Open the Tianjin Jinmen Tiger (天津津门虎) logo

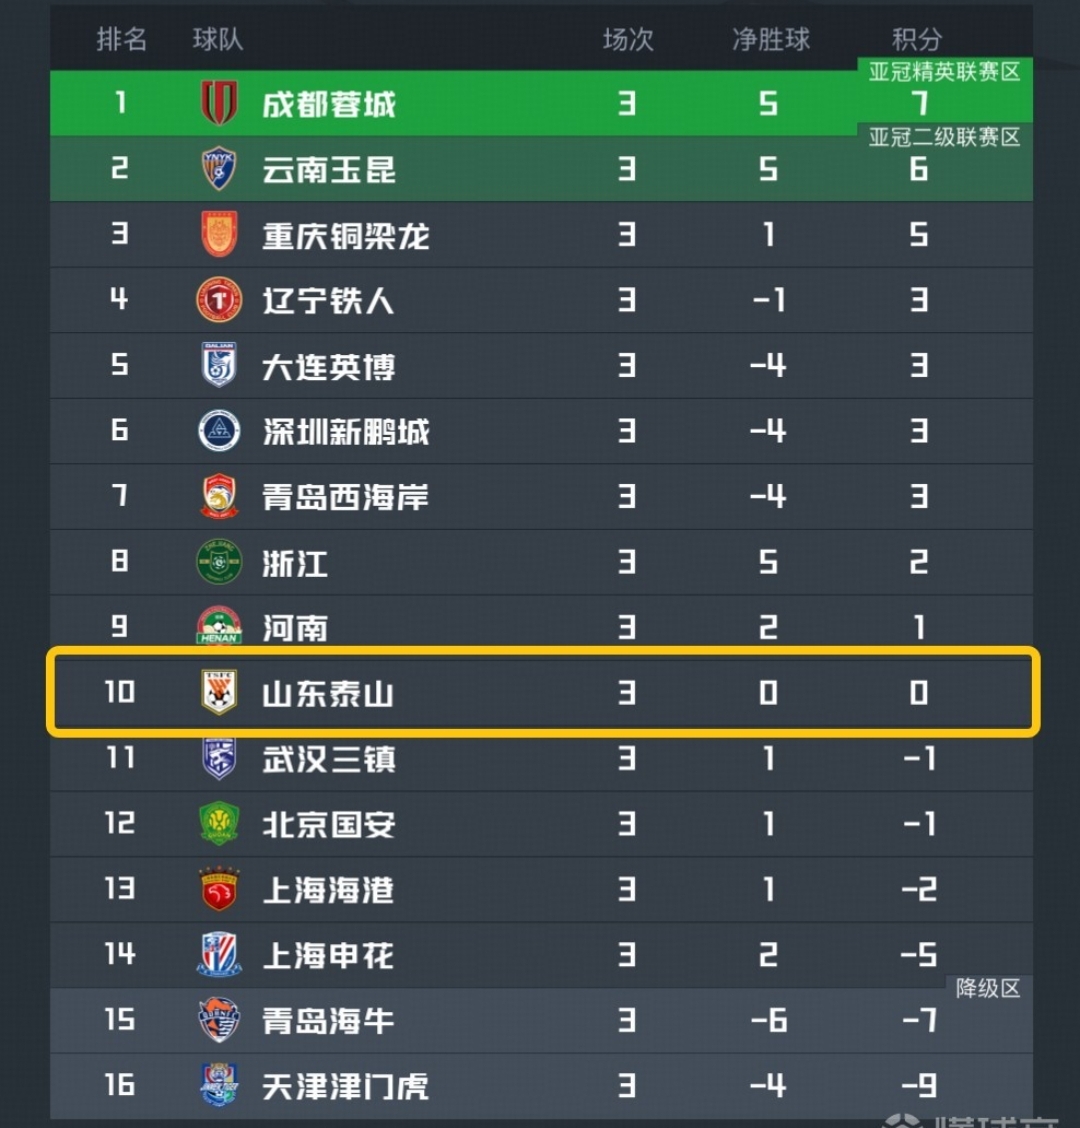pyautogui.click(x=219, y=1085)
